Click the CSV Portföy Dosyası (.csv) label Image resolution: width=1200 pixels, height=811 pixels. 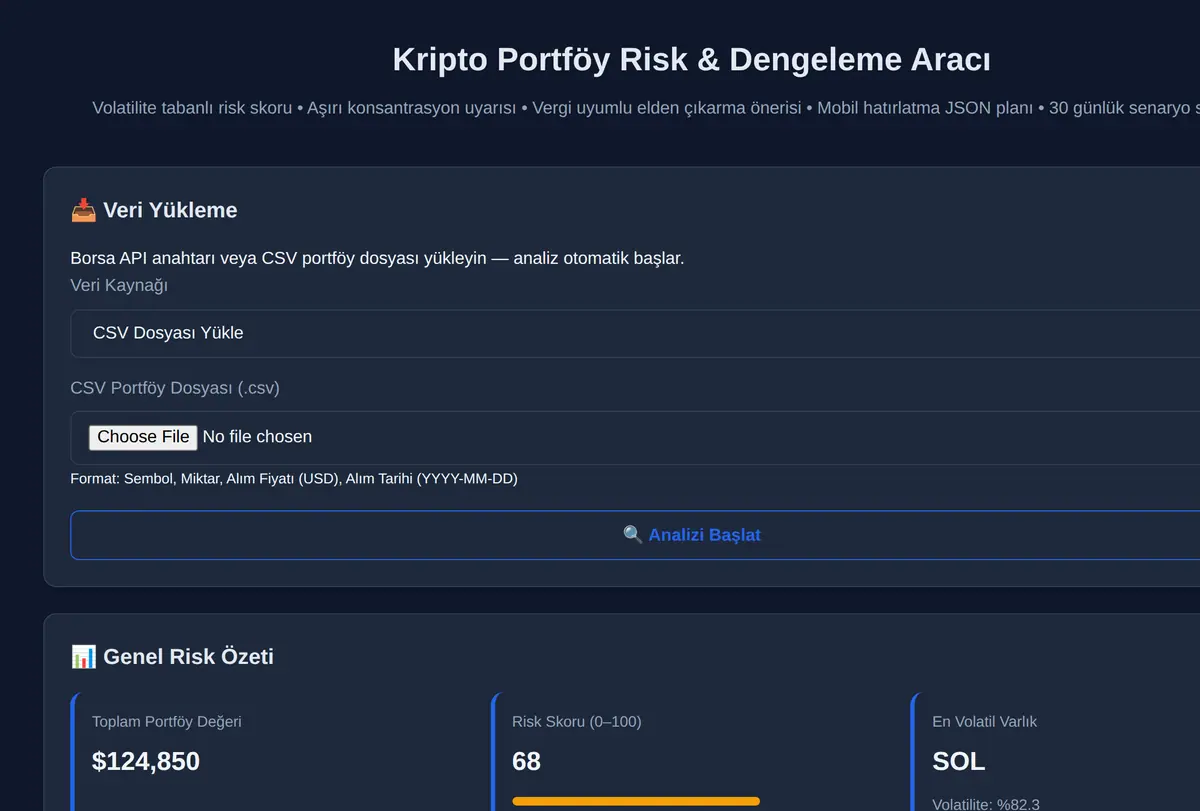[175, 388]
